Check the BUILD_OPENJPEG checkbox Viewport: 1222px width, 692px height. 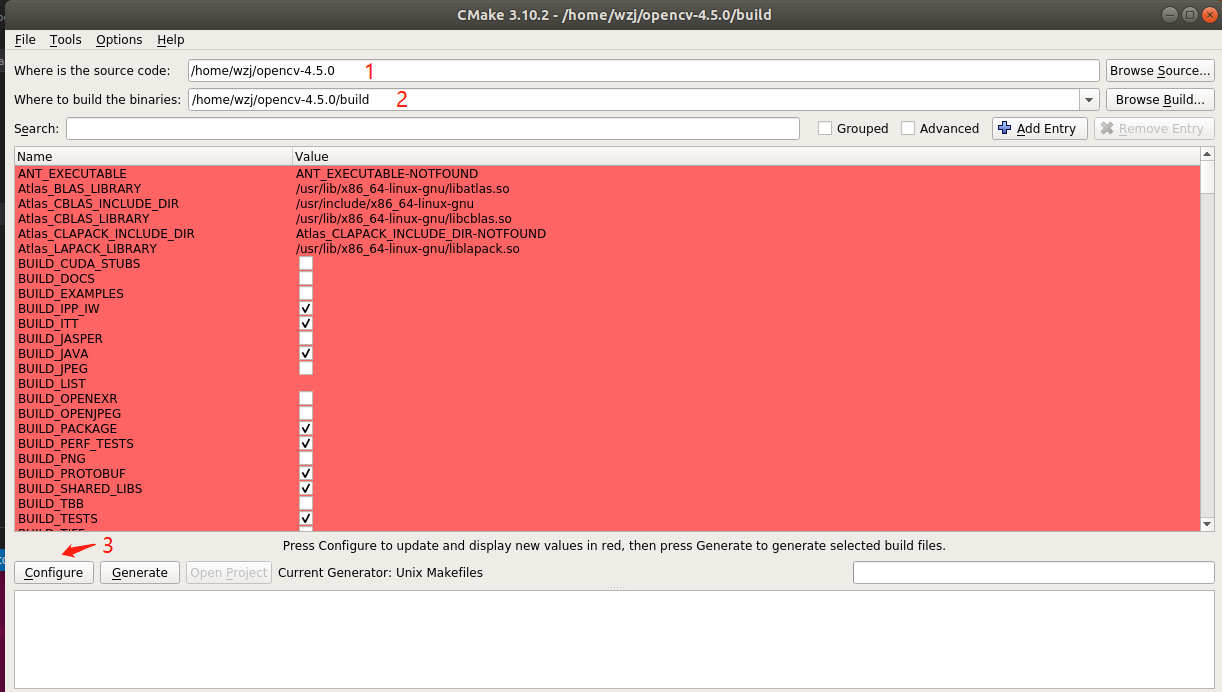[306, 414]
